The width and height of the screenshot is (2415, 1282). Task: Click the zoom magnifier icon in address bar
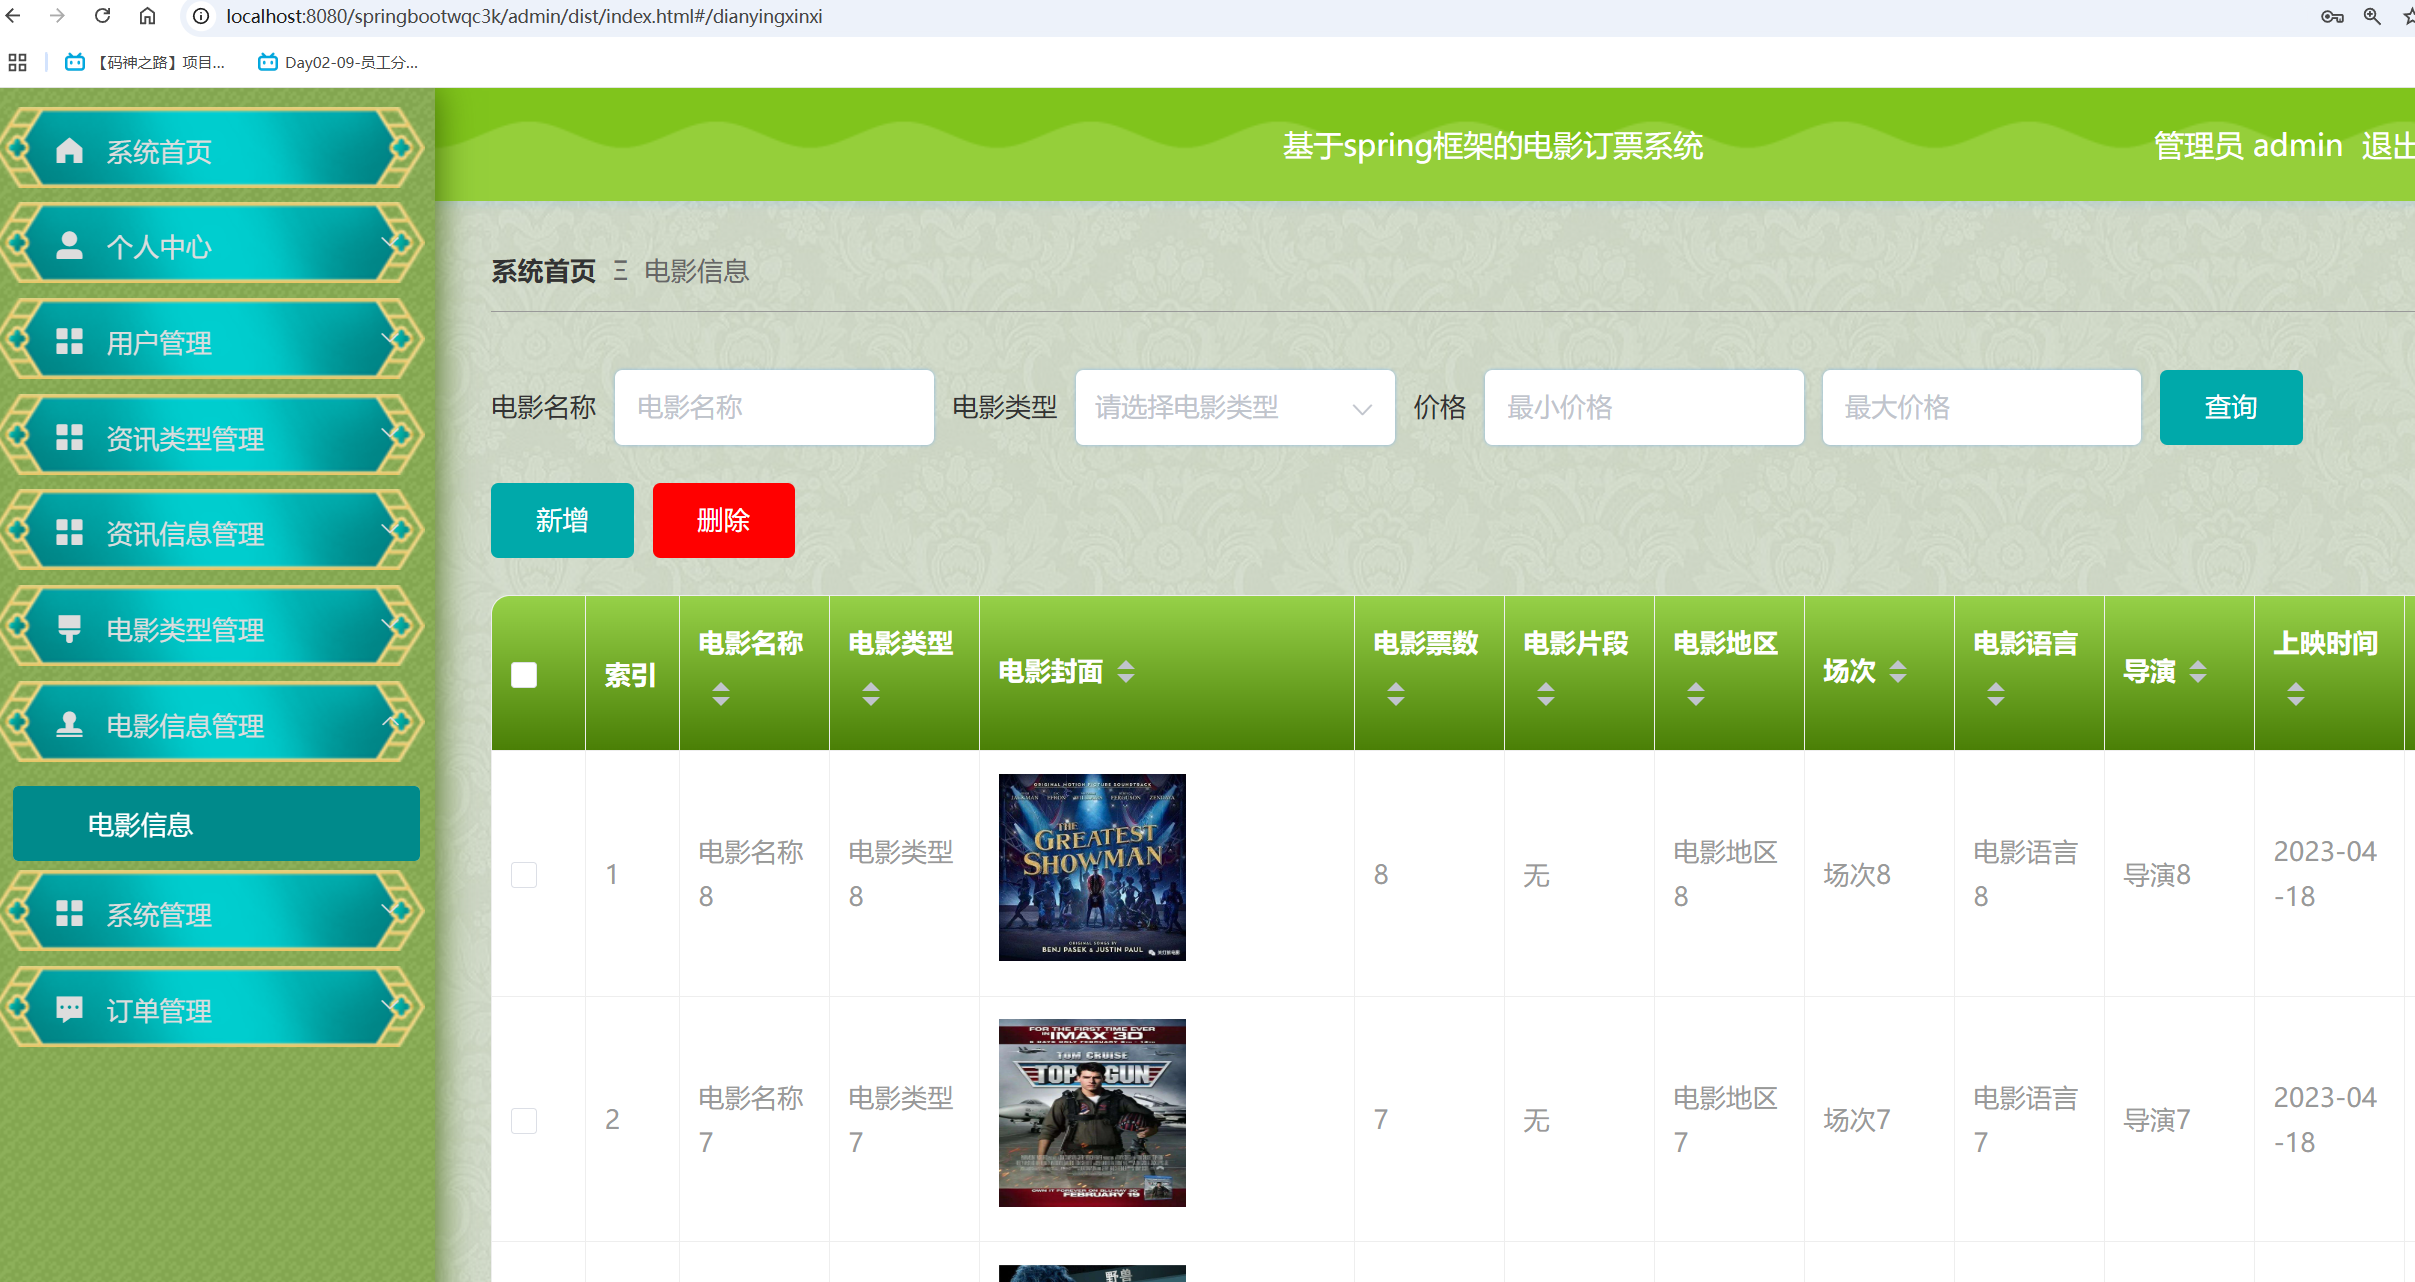point(2372,16)
